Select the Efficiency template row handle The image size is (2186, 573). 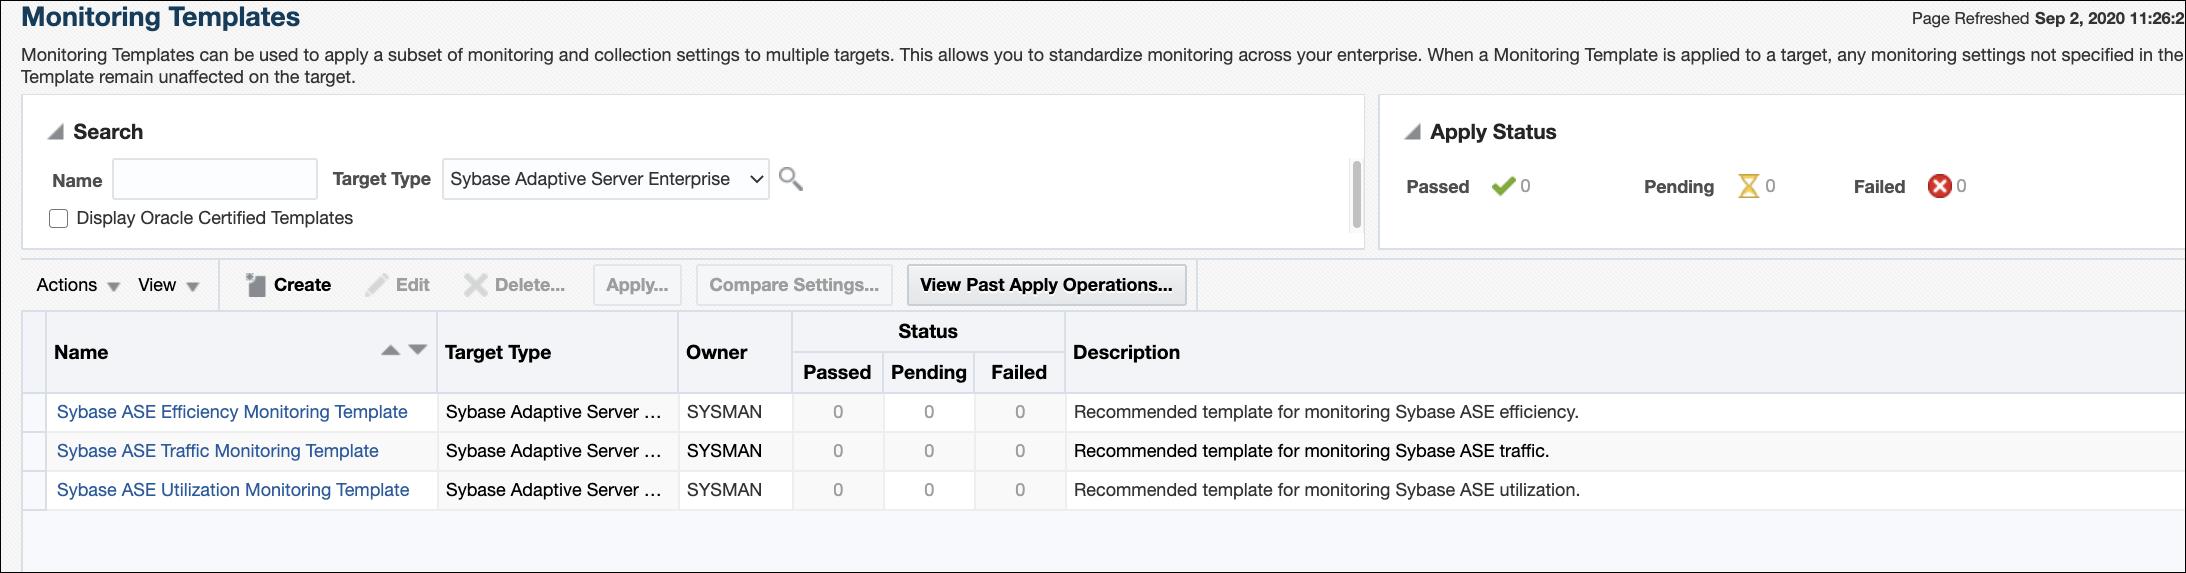click(34, 412)
